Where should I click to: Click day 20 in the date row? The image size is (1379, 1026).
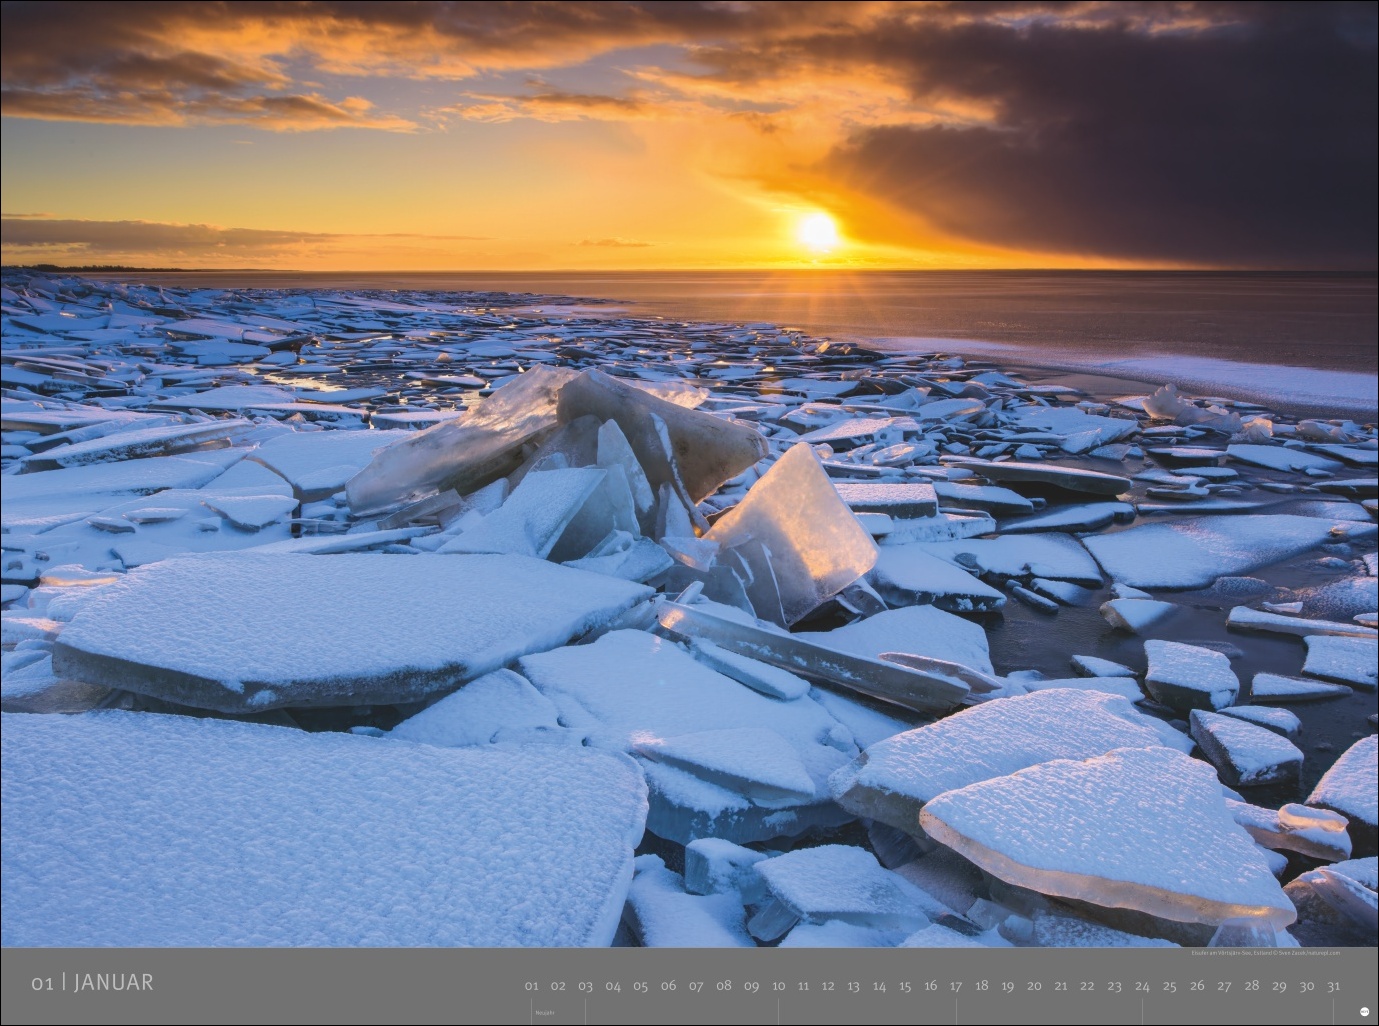pyautogui.click(x=1034, y=986)
